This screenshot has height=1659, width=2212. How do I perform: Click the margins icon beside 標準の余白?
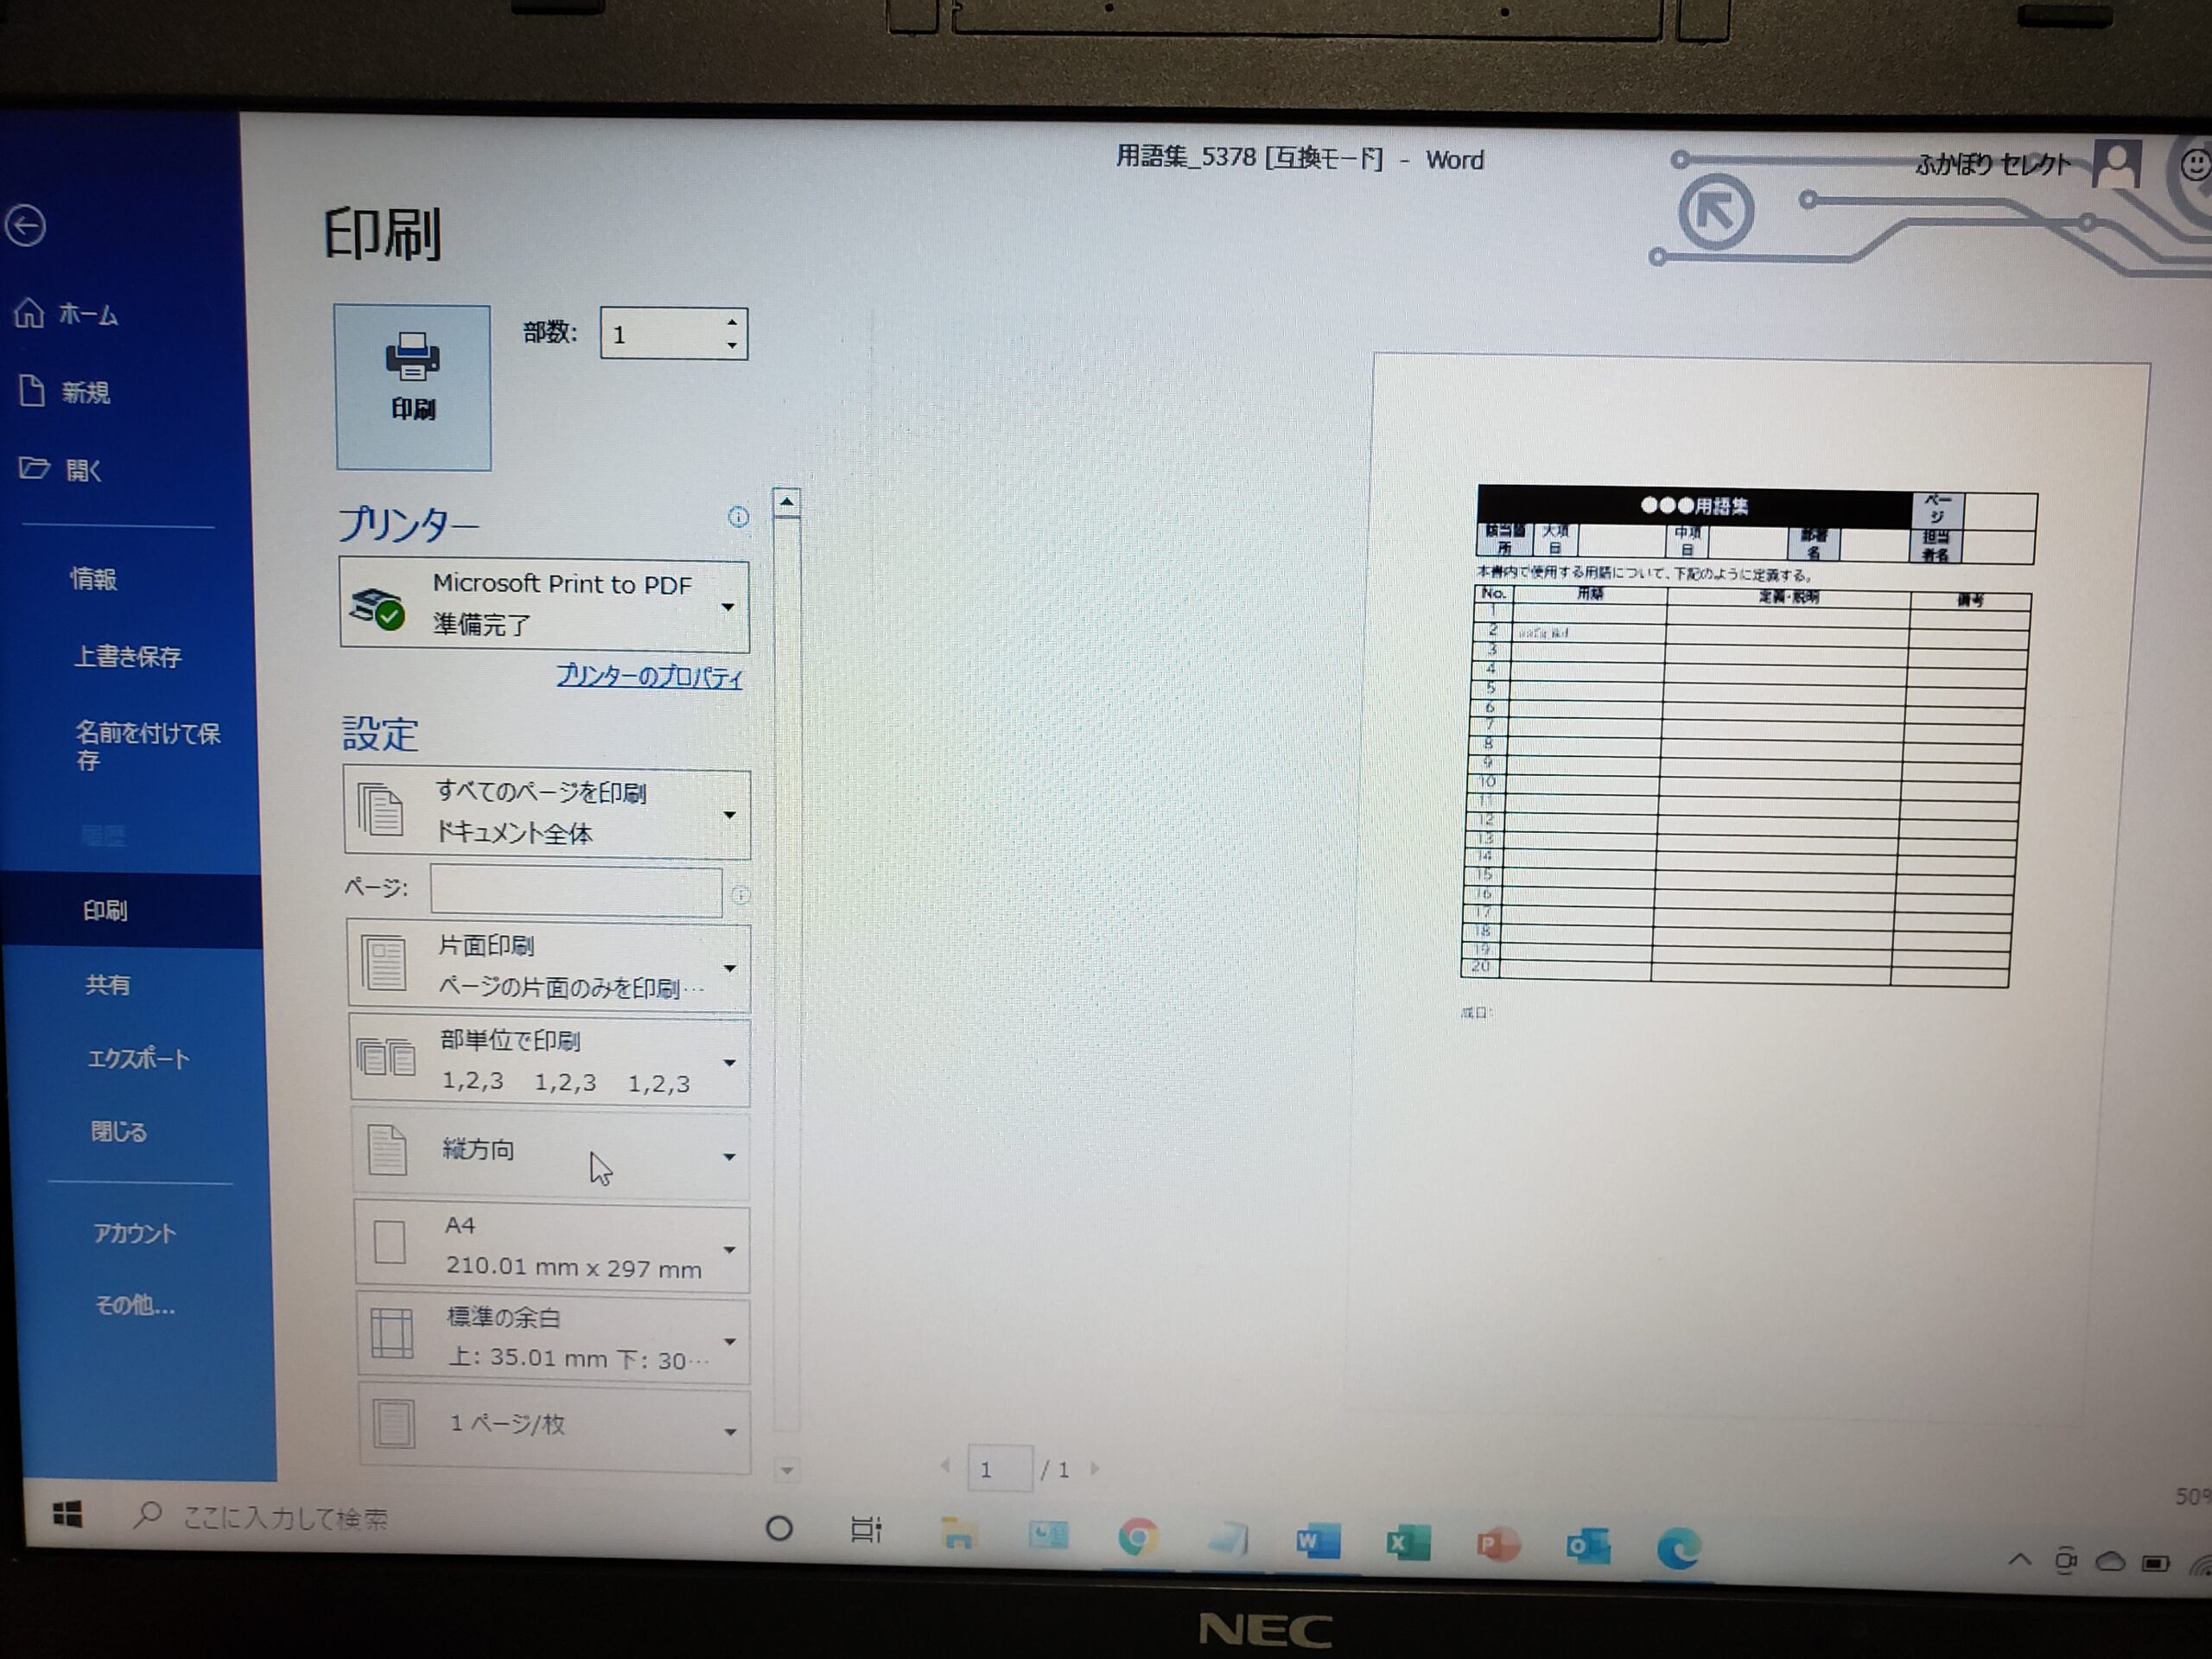[391, 1333]
